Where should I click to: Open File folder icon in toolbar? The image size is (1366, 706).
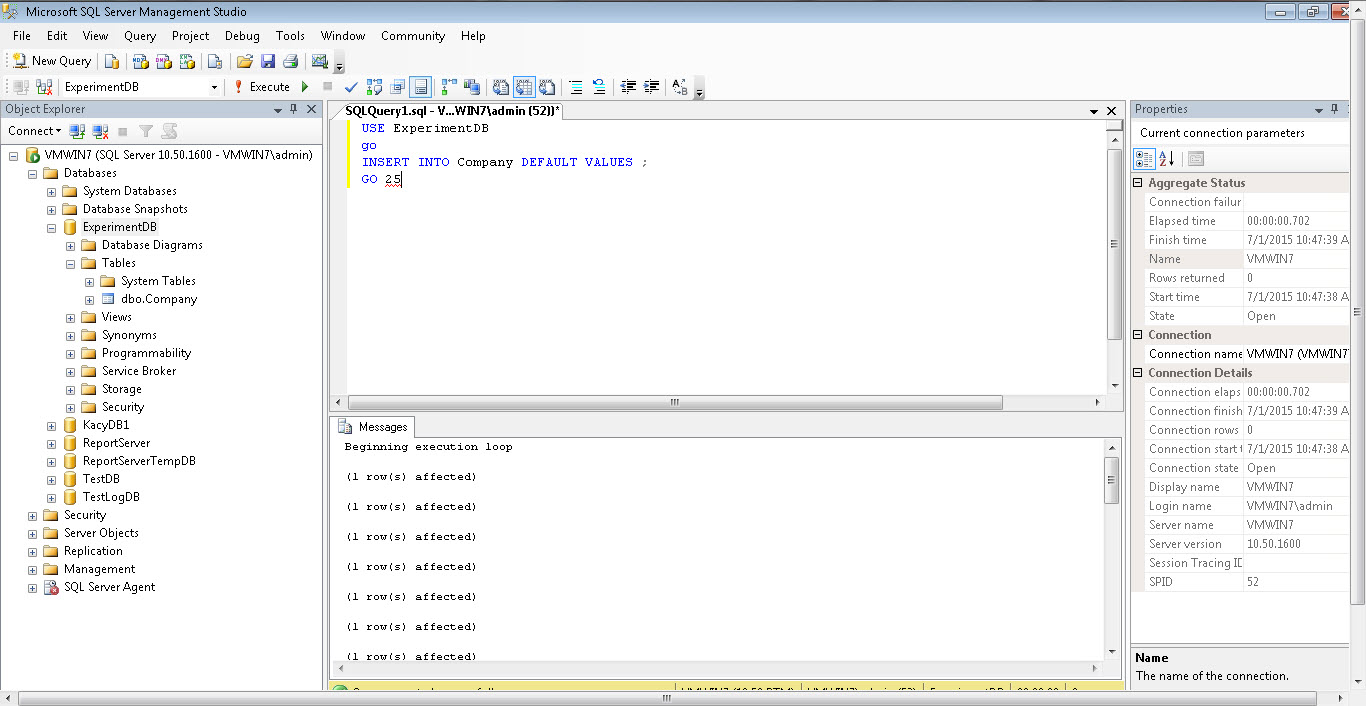coord(244,61)
